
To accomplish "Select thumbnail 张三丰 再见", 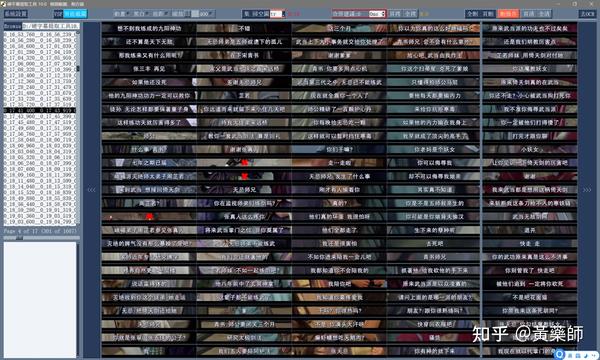I will click(x=149, y=69).
